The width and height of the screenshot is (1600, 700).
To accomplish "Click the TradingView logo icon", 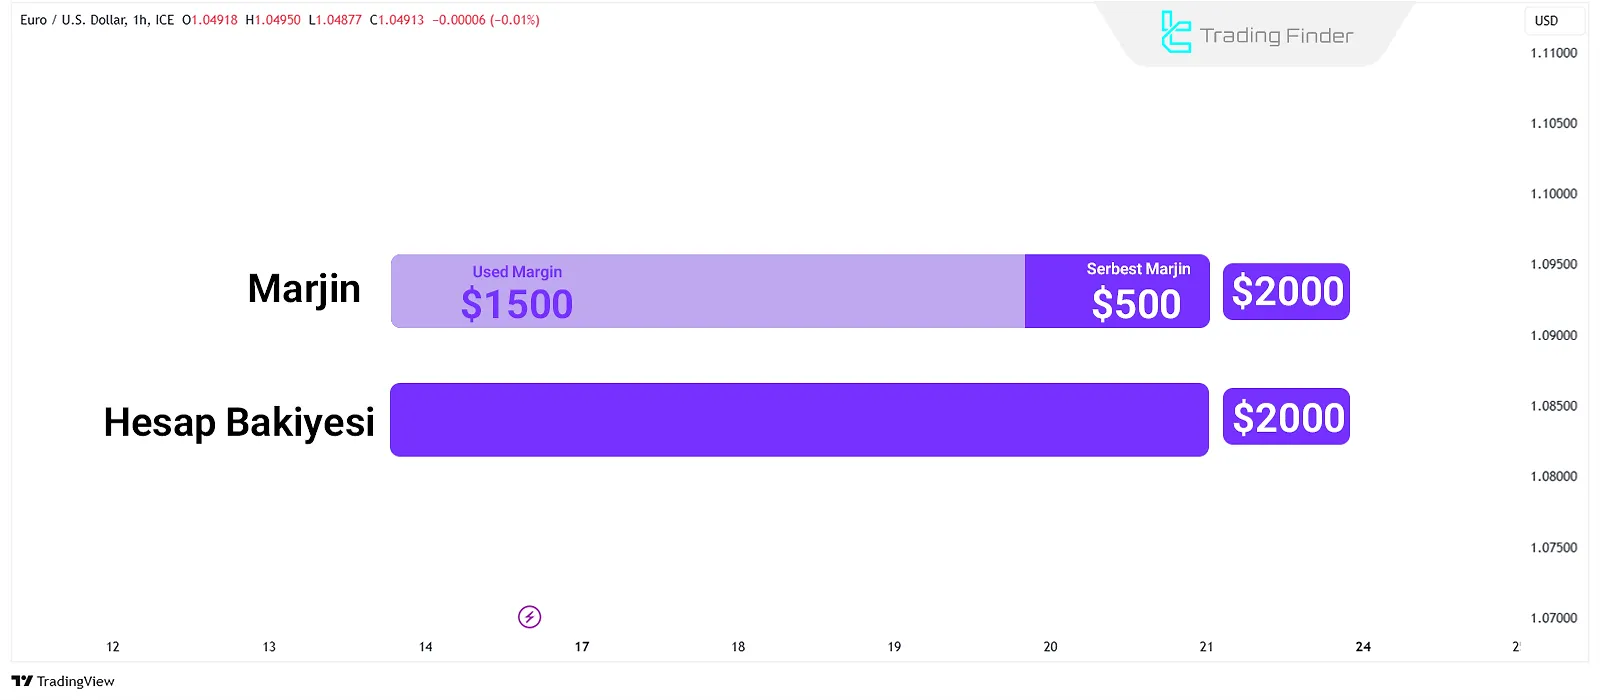I will [22, 681].
